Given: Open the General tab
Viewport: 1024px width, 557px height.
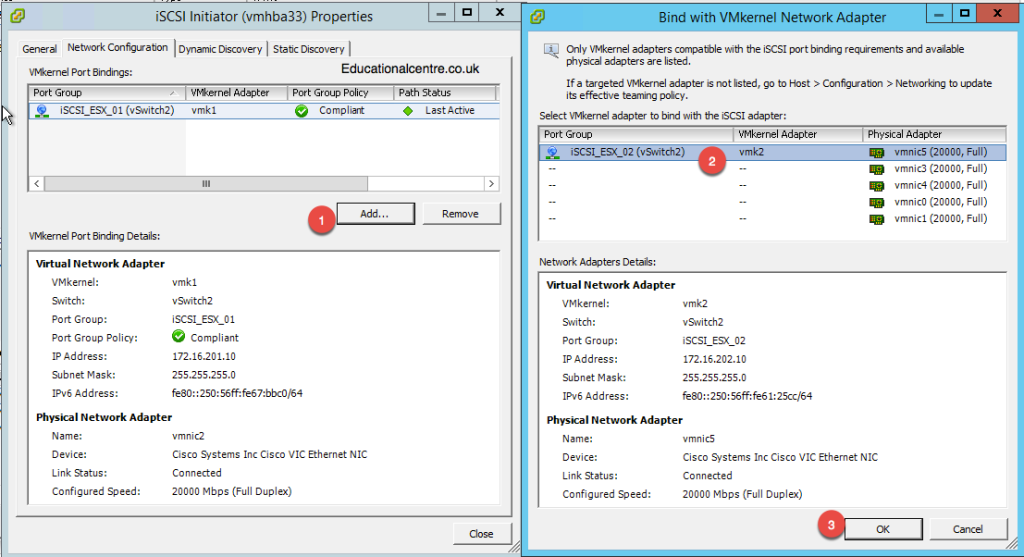Looking at the screenshot, I should 39,49.
